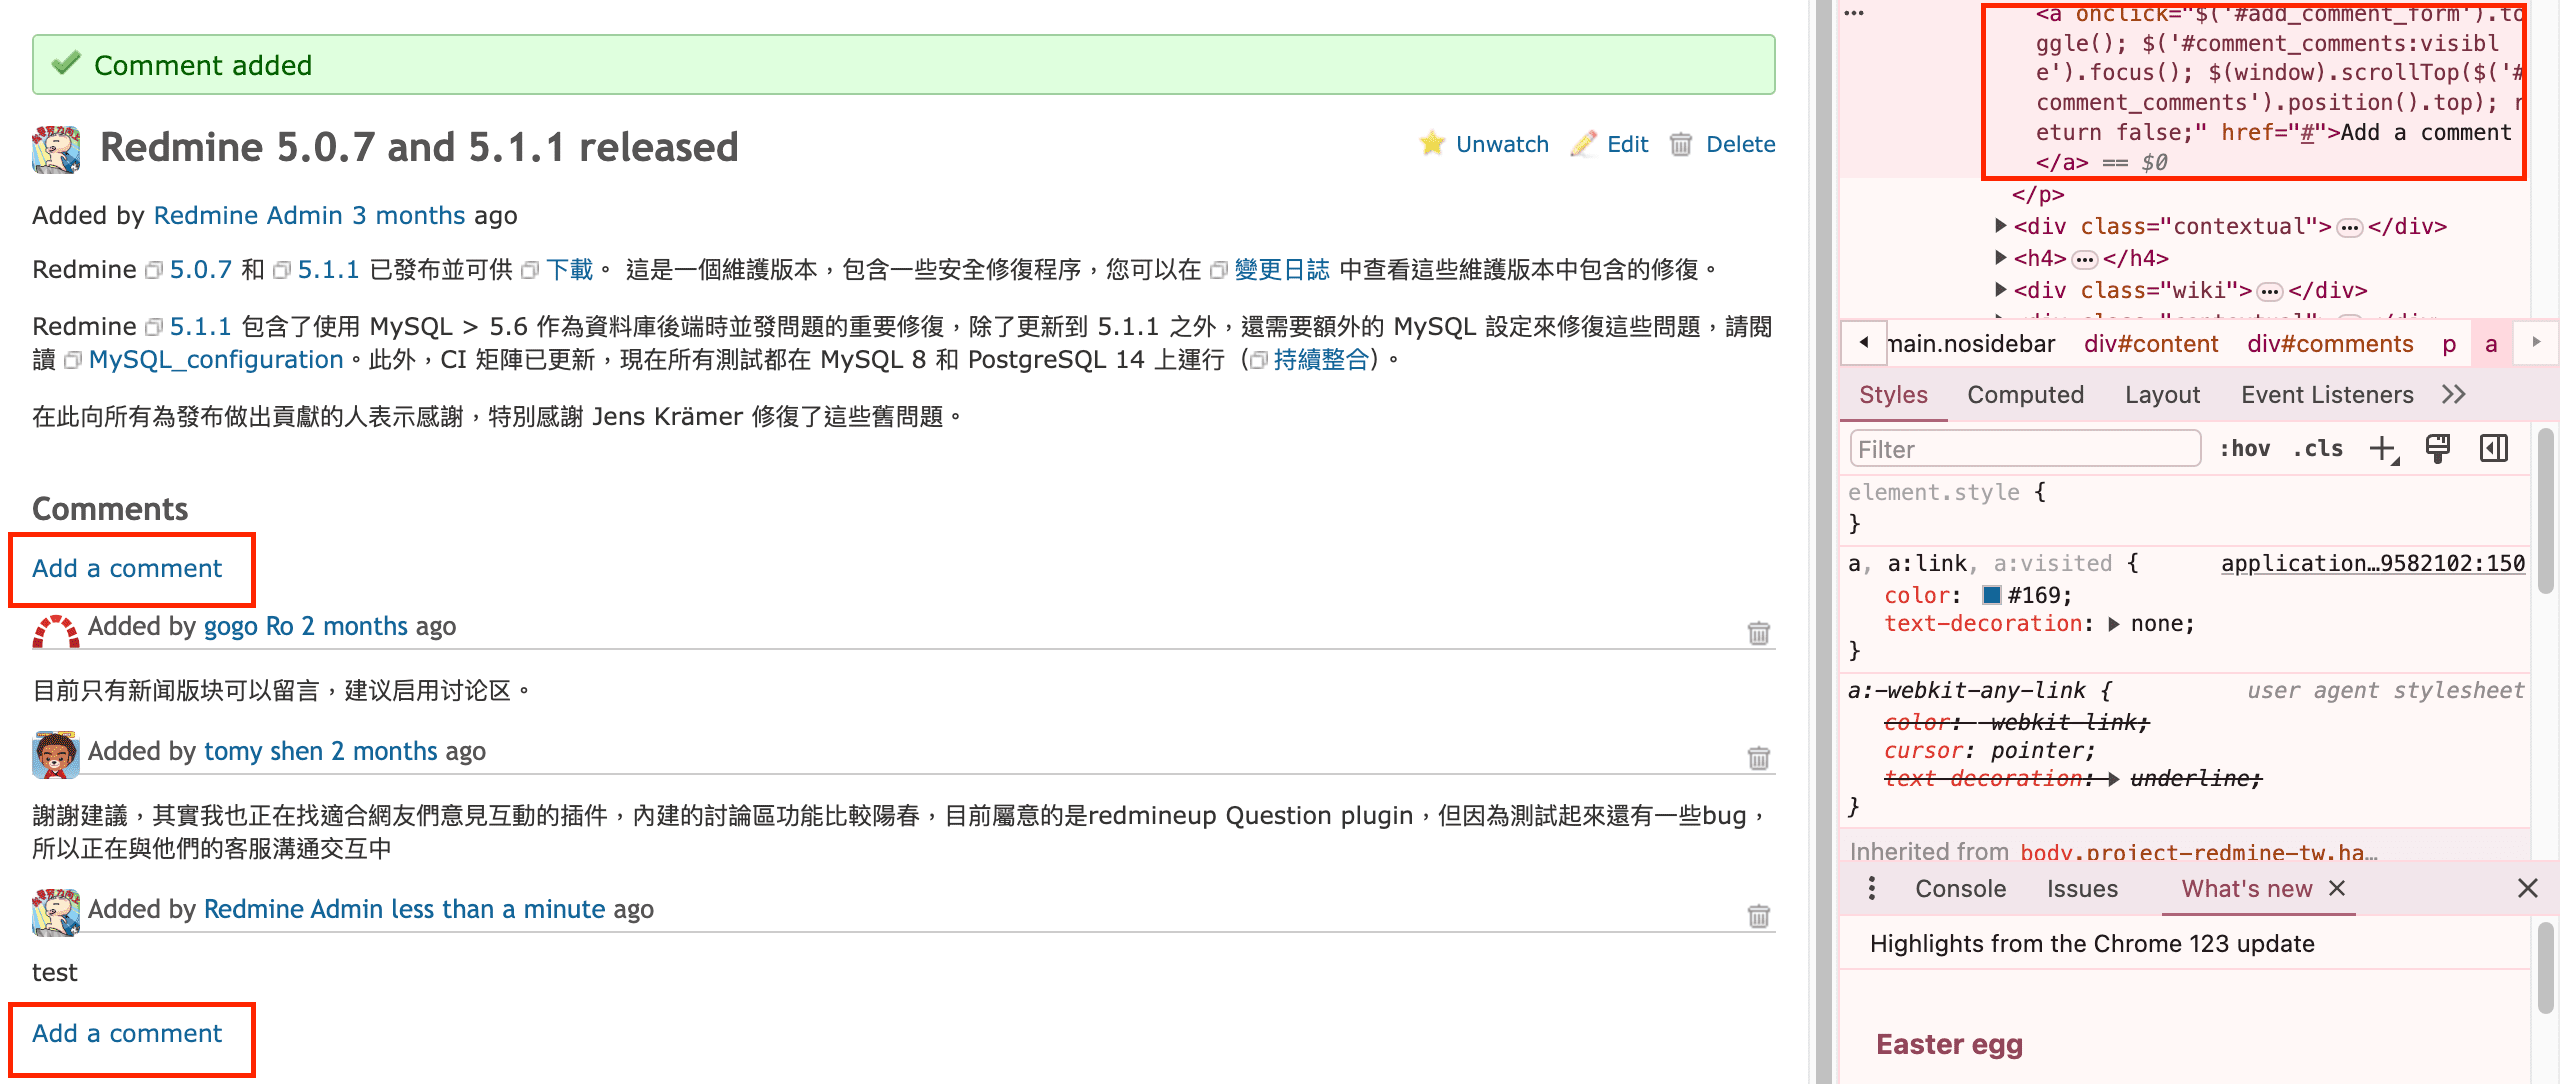
Task: Open the Event Listeners tab
Action: click(x=2327, y=395)
